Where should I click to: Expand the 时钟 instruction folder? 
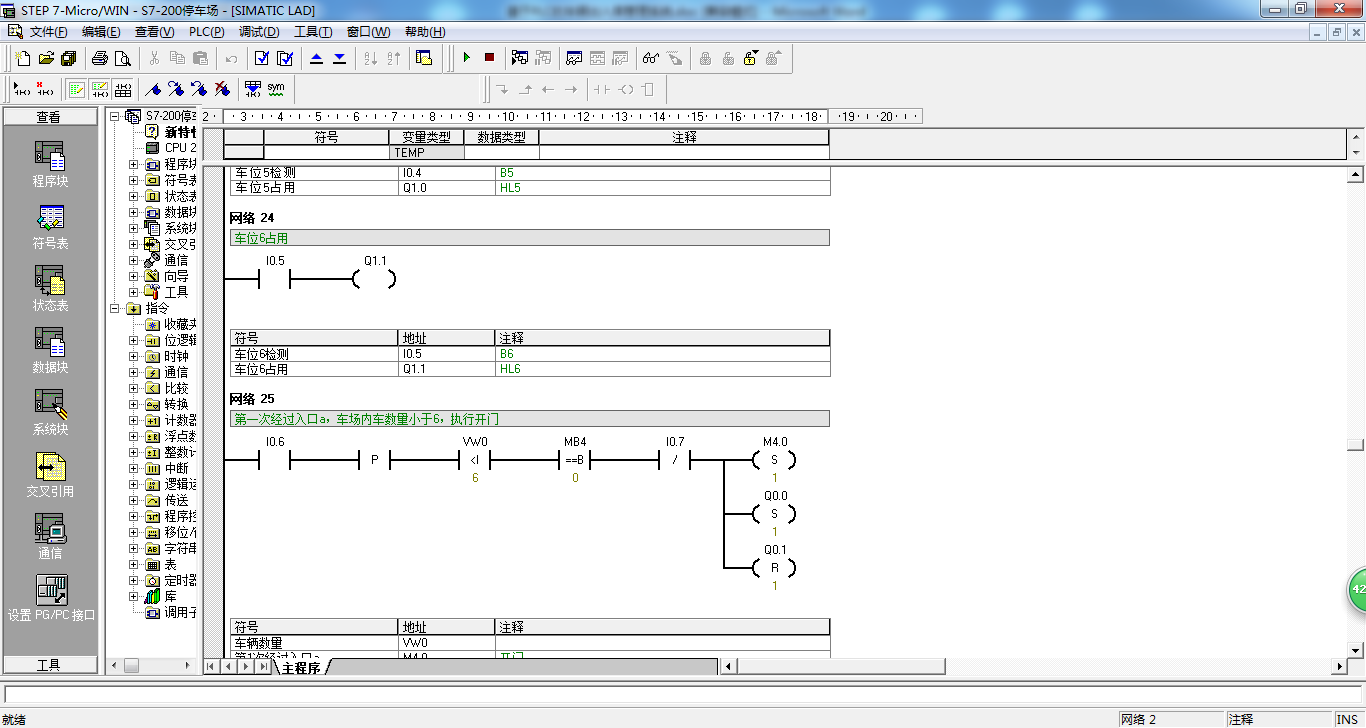click(134, 356)
